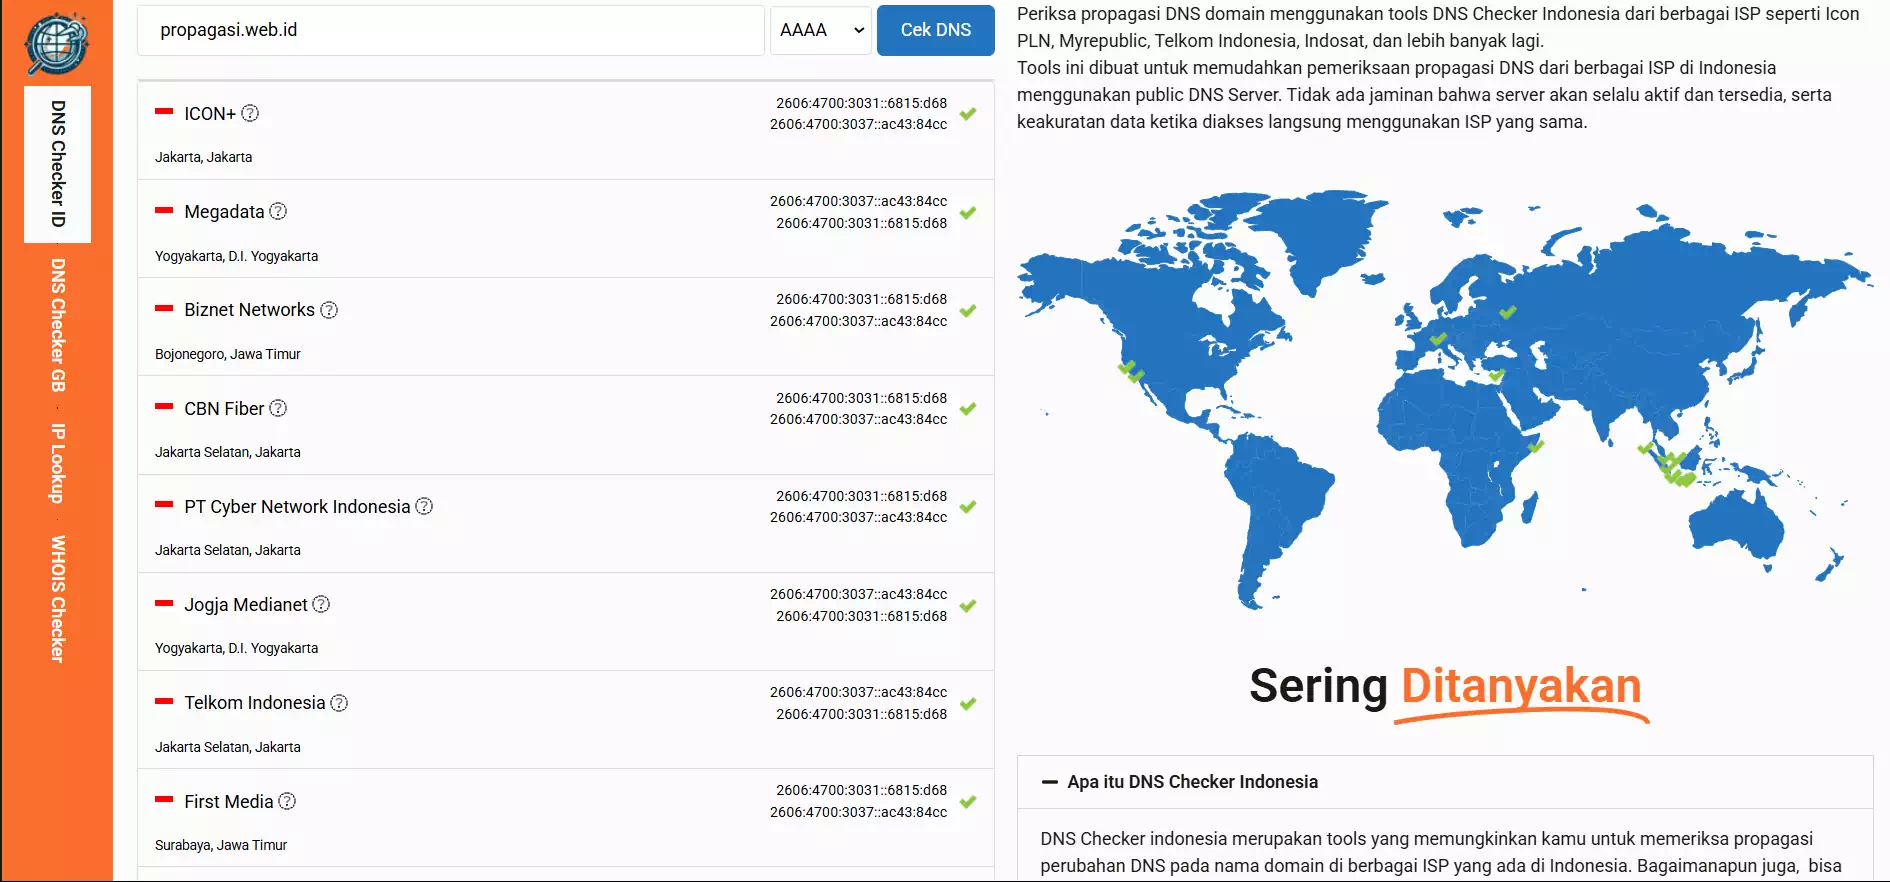The image size is (1890, 882).
Task: Click the ISP name ICON+
Action: tap(210, 113)
